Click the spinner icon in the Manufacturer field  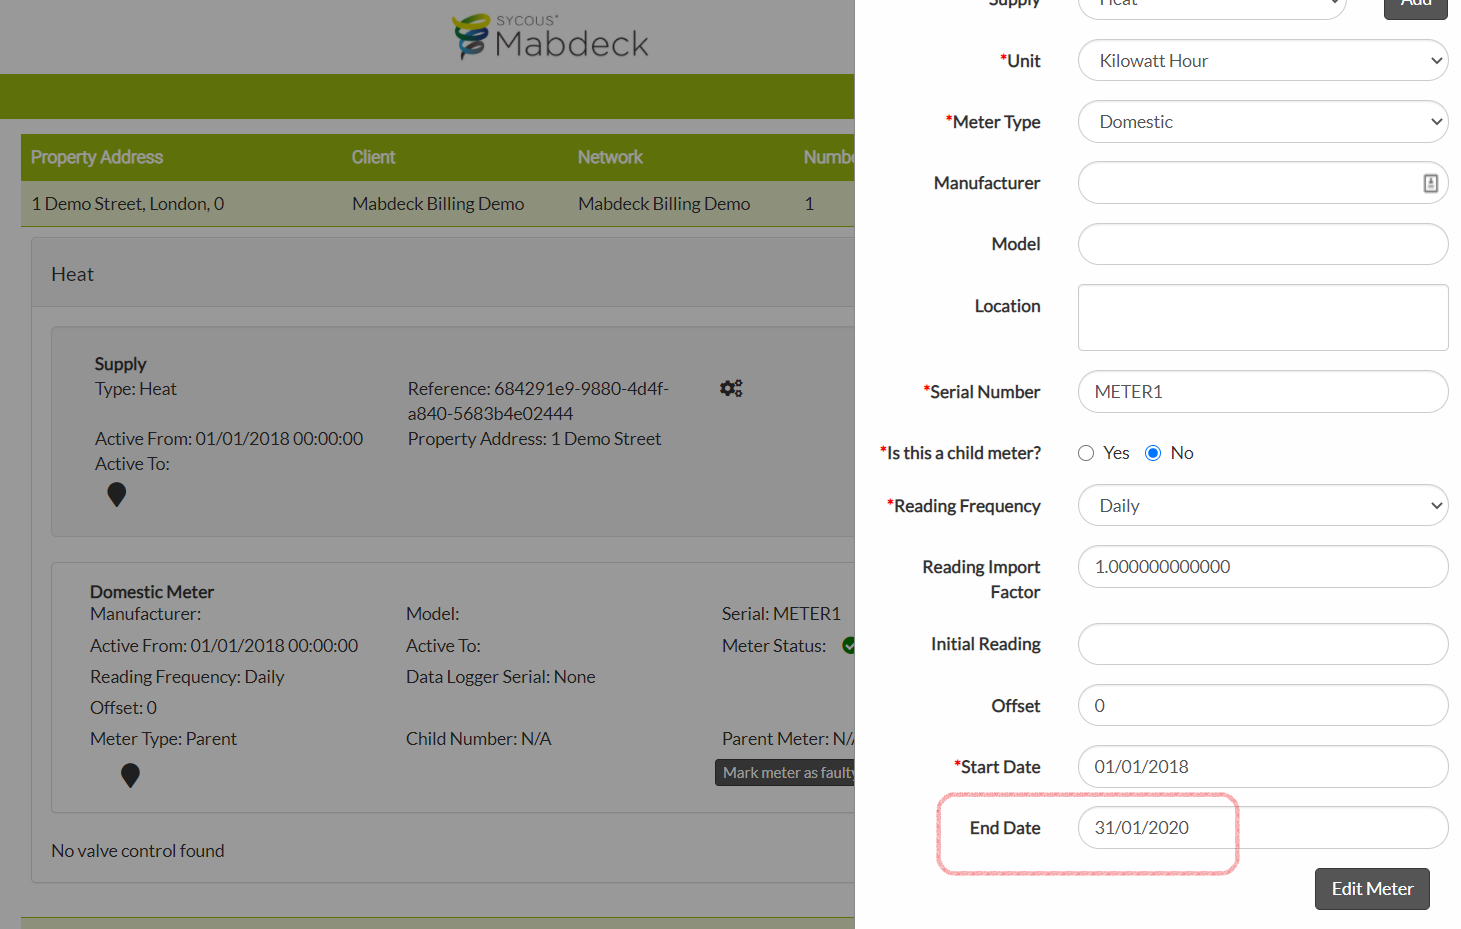(x=1431, y=182)
